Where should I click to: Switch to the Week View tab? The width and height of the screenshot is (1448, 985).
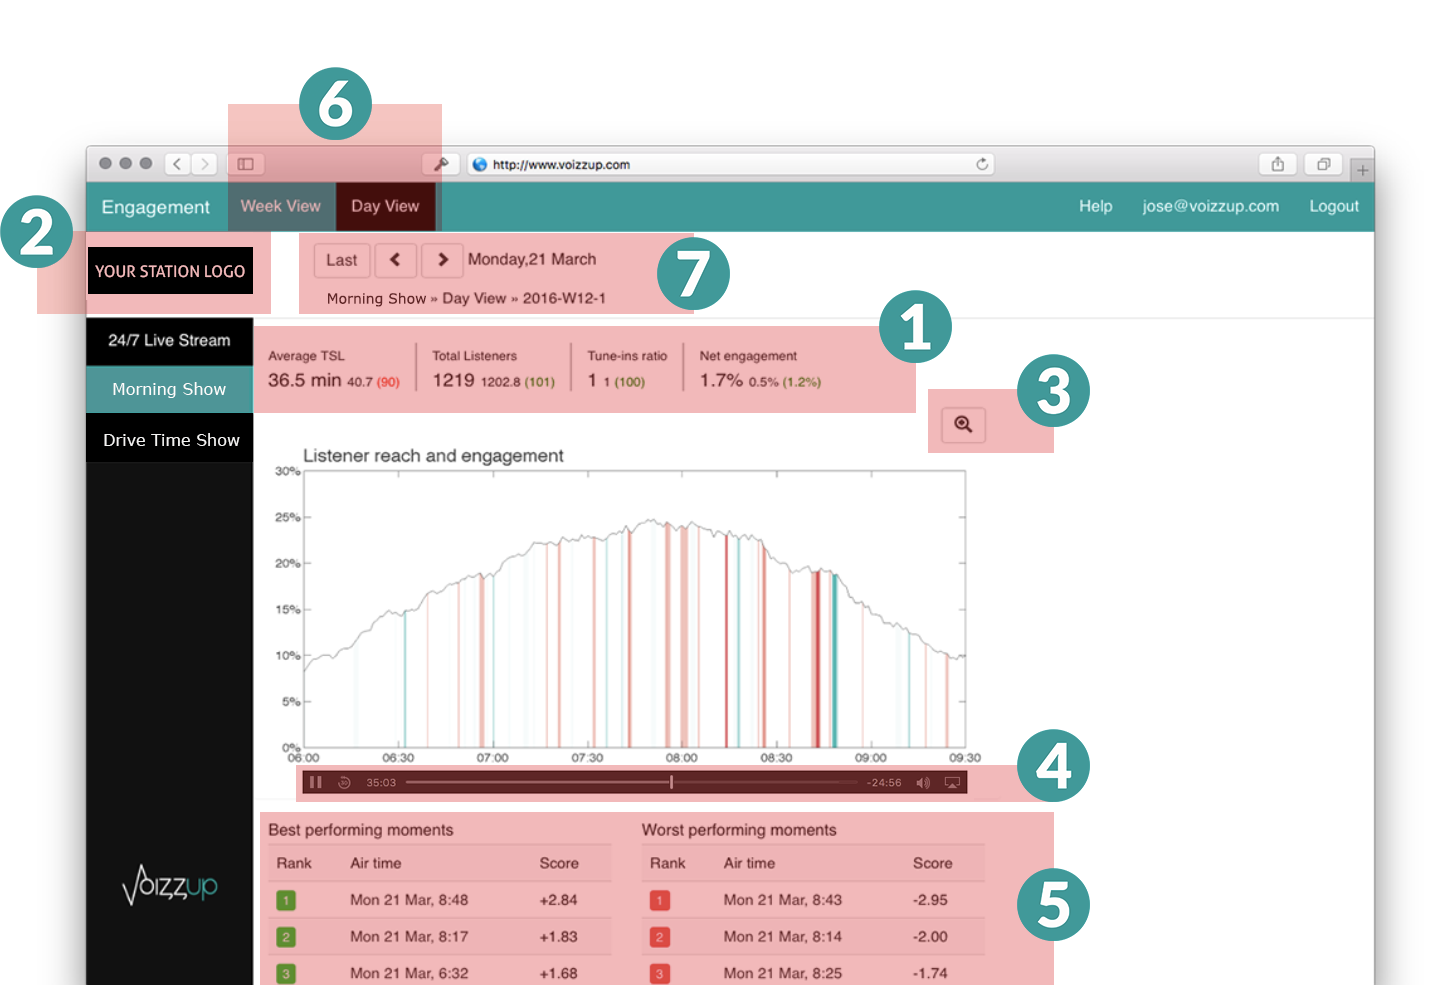pos(280,206)
